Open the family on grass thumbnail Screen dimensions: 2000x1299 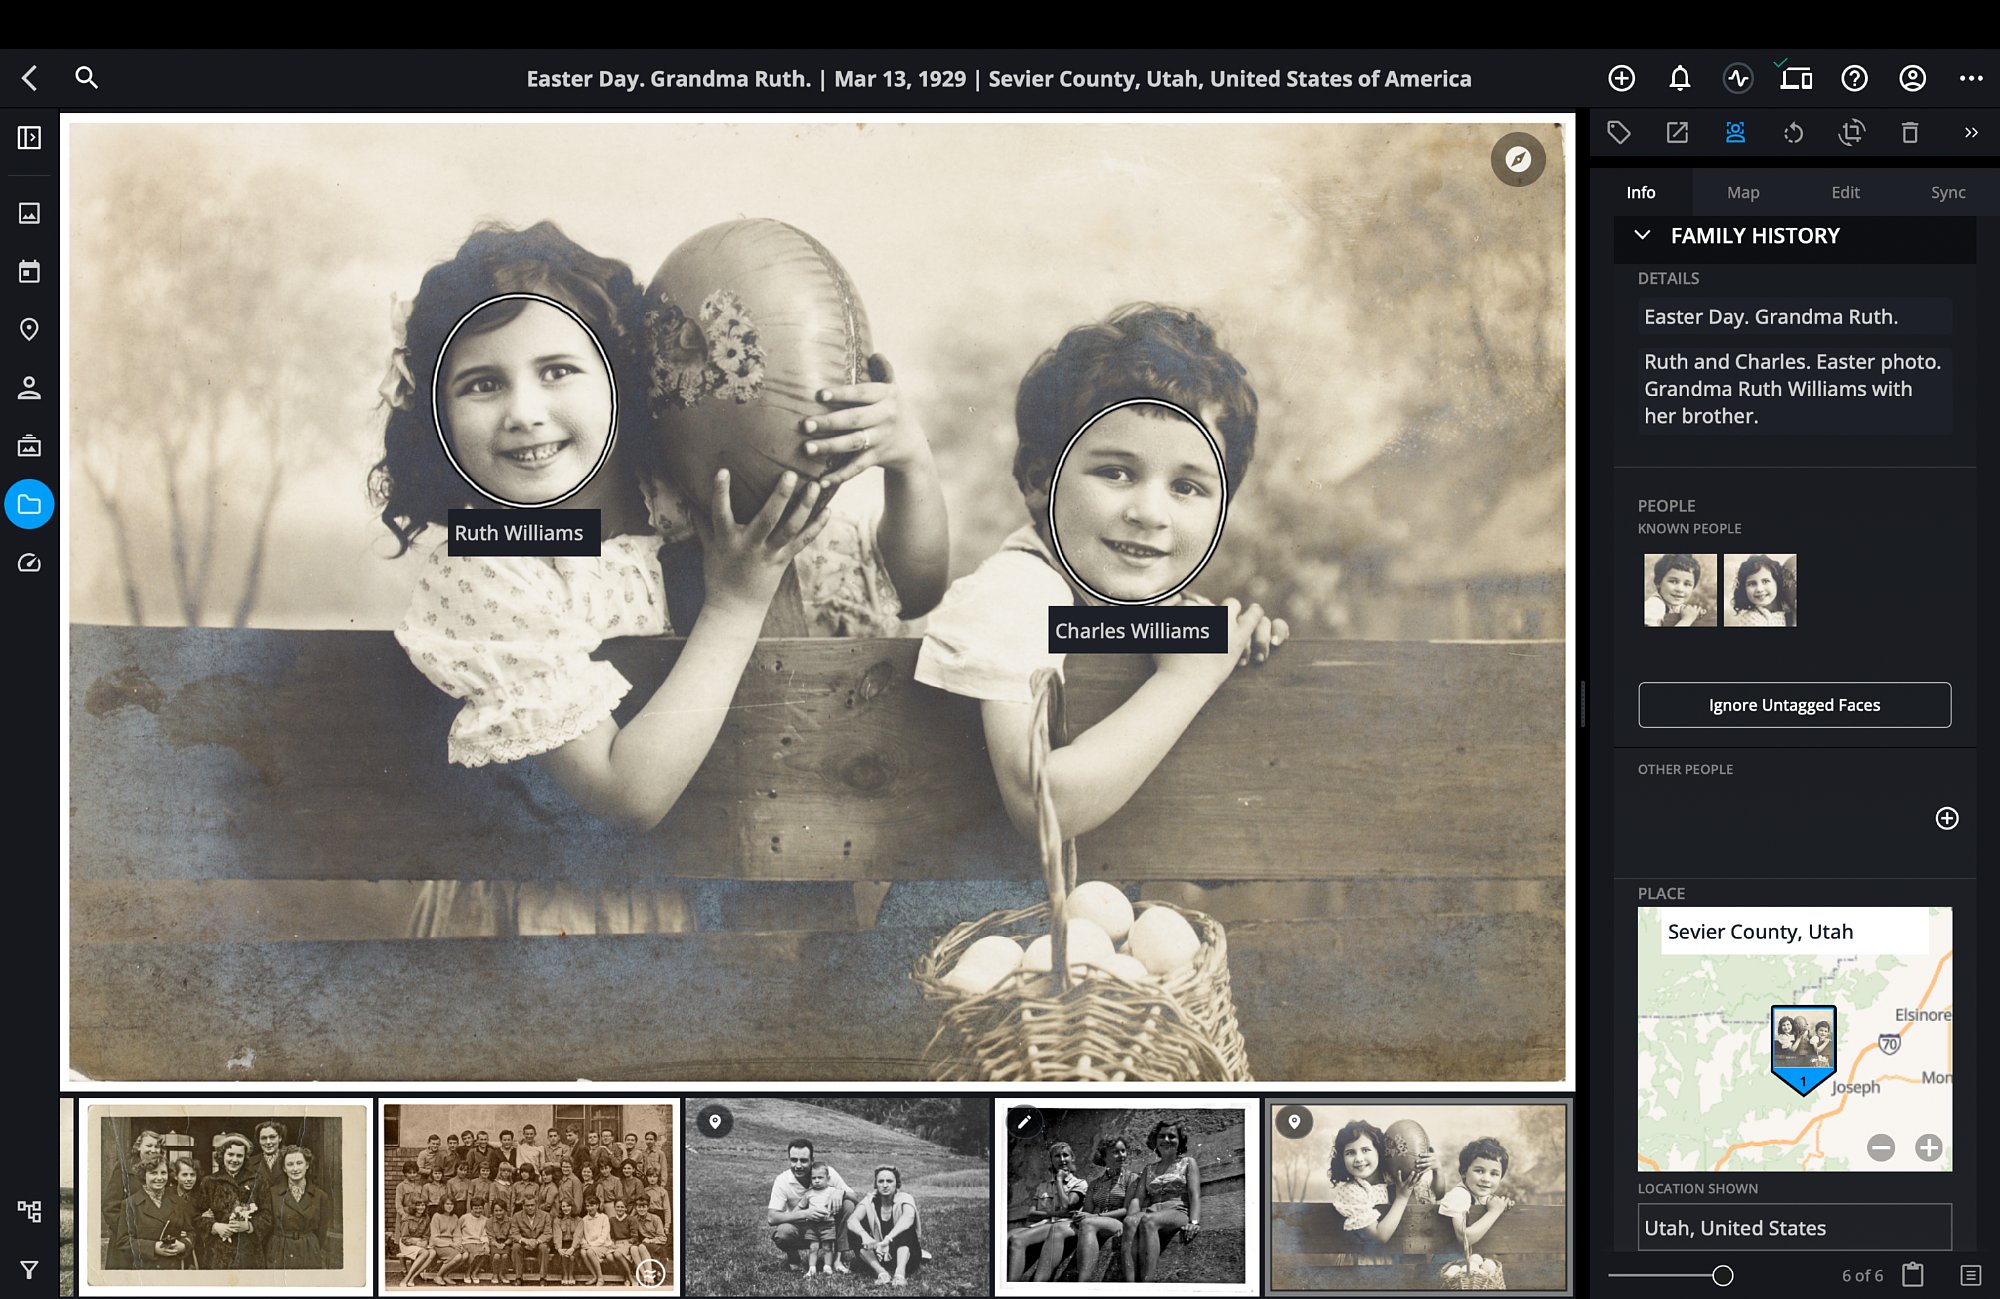837,1197
